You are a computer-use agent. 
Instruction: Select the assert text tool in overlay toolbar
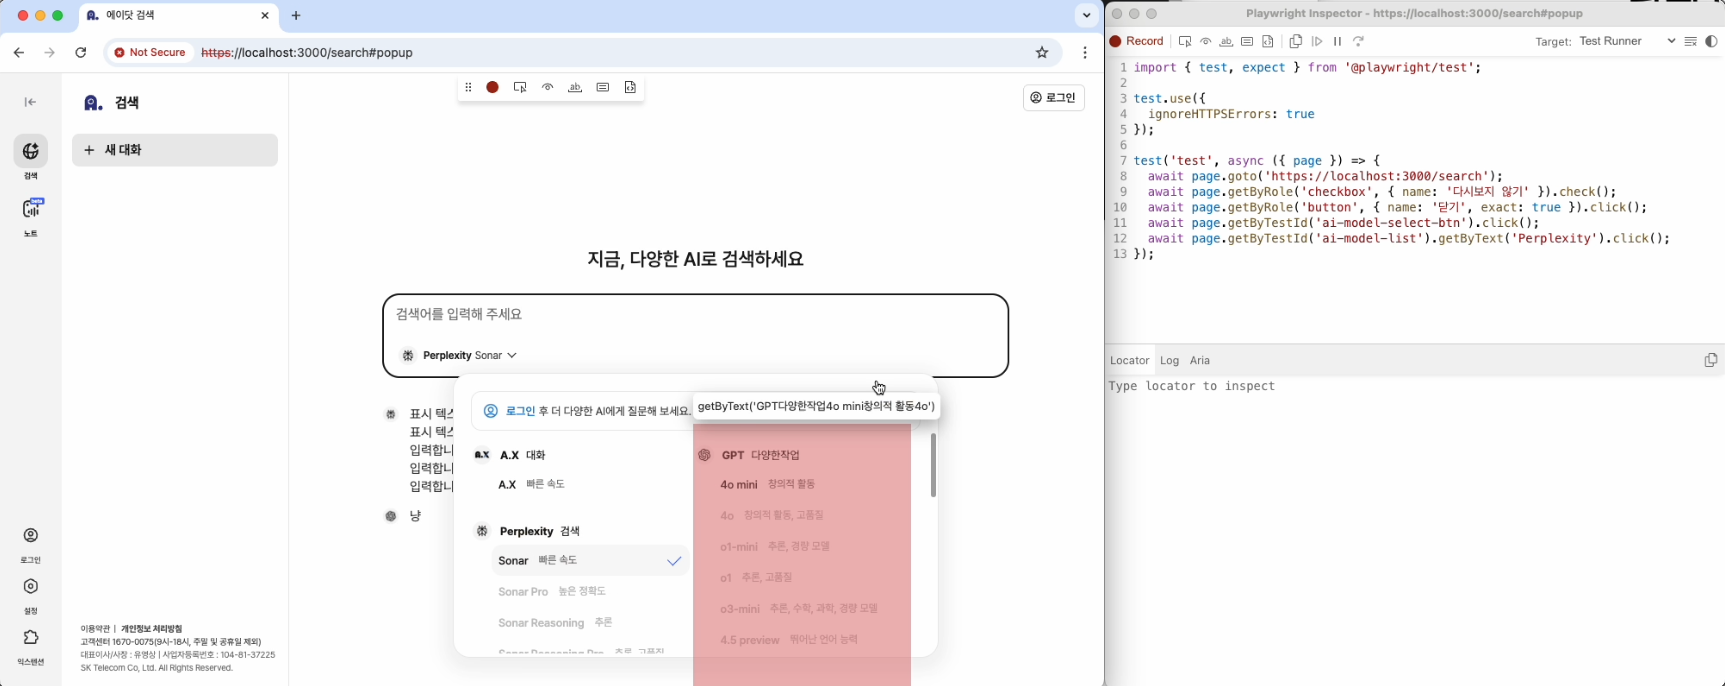575,87
